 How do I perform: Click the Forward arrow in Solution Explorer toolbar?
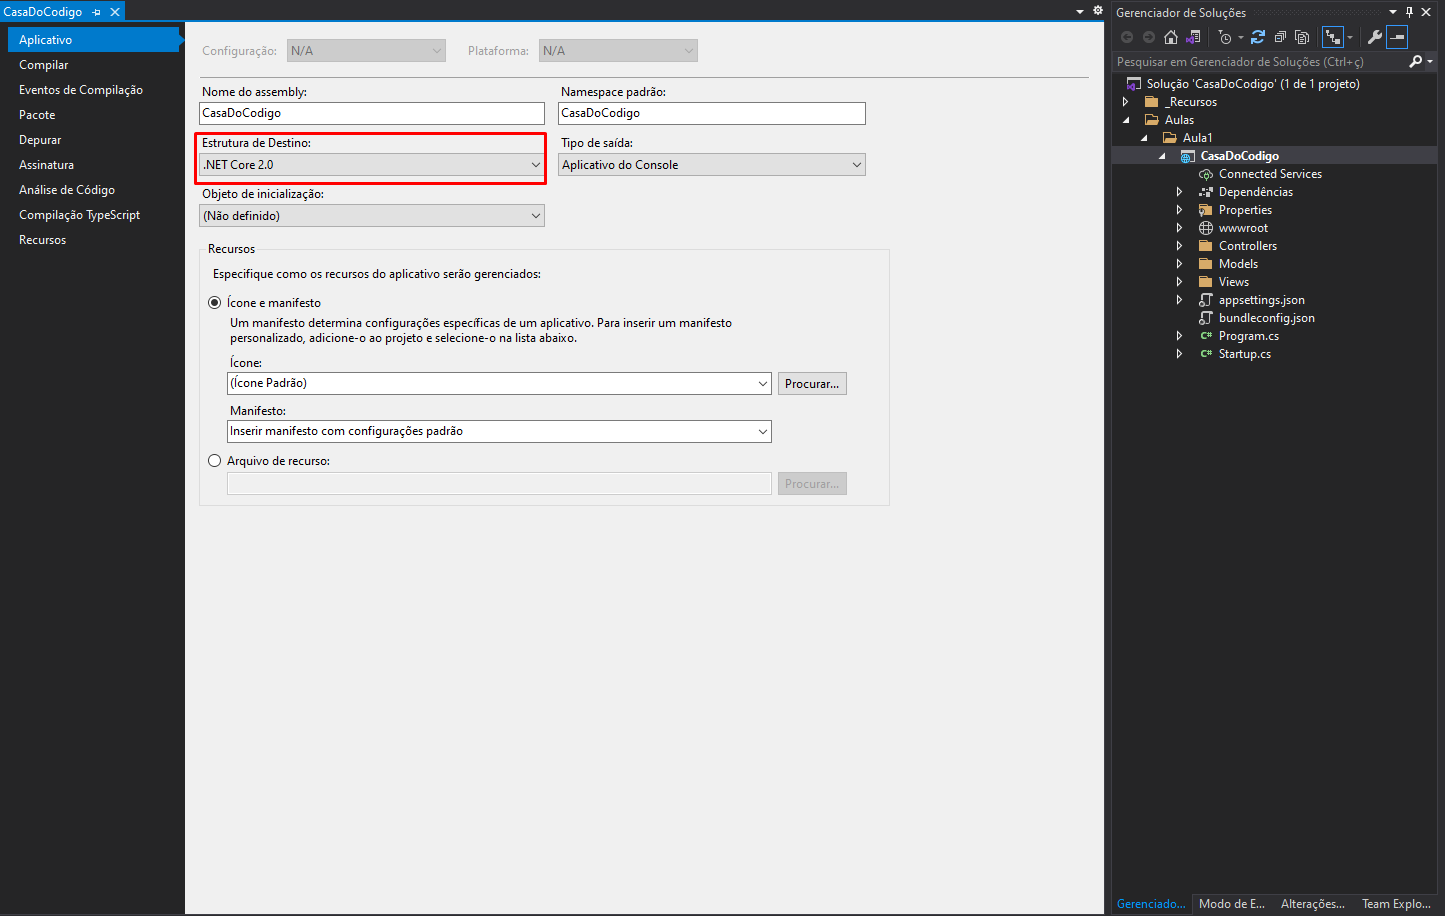1149,37
